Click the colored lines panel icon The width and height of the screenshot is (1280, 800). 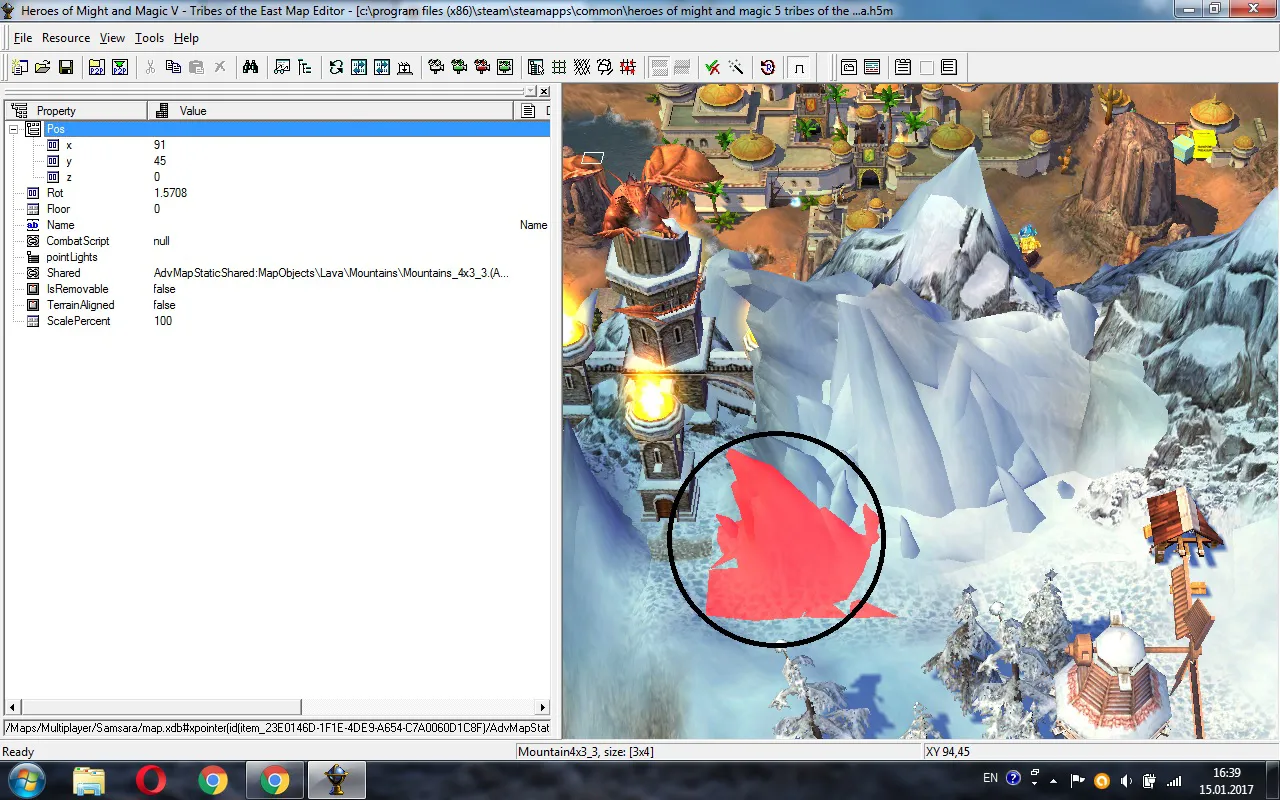click(x=872, y=67)
